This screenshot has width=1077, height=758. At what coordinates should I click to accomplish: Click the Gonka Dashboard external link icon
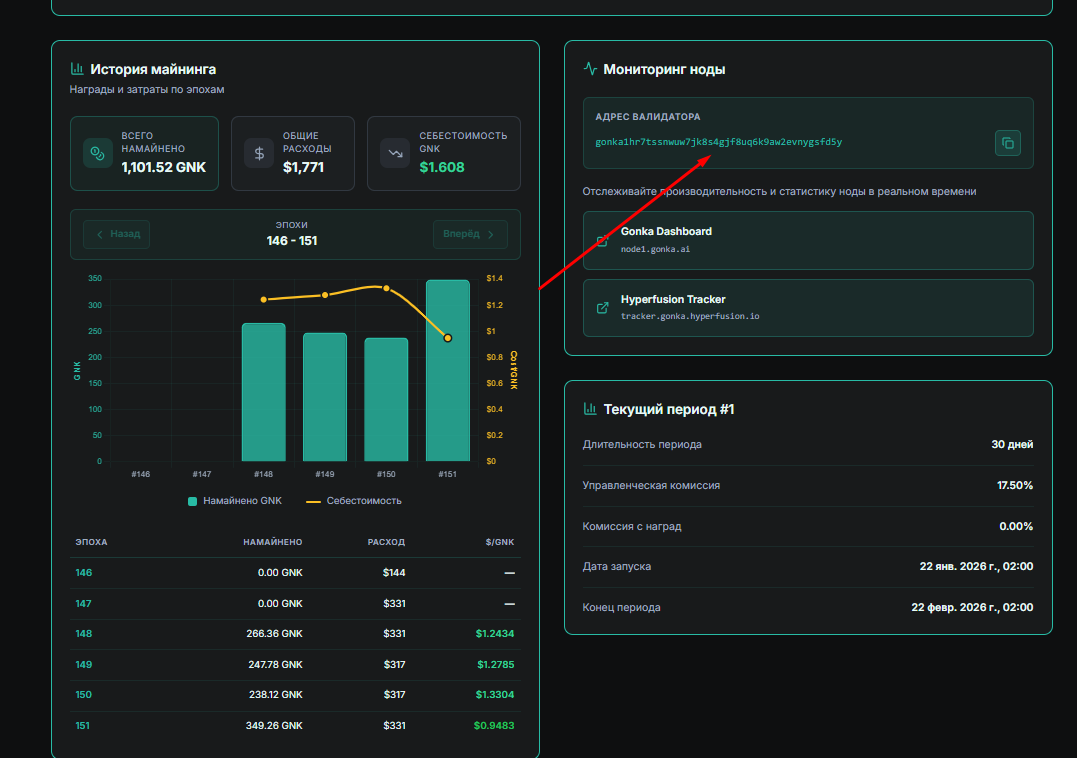pos(602,240)
